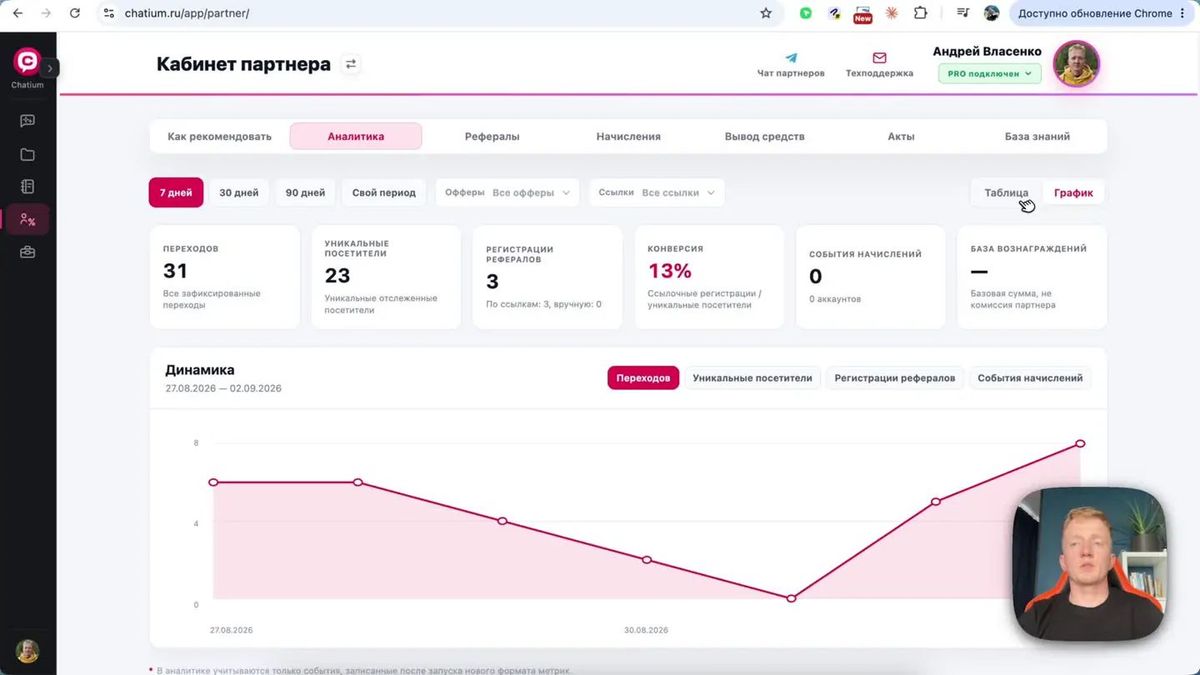The width and height of the screenshot is (1200, 675).
Task: Switch to the Рефералы tab
Action: click(492, 136)
